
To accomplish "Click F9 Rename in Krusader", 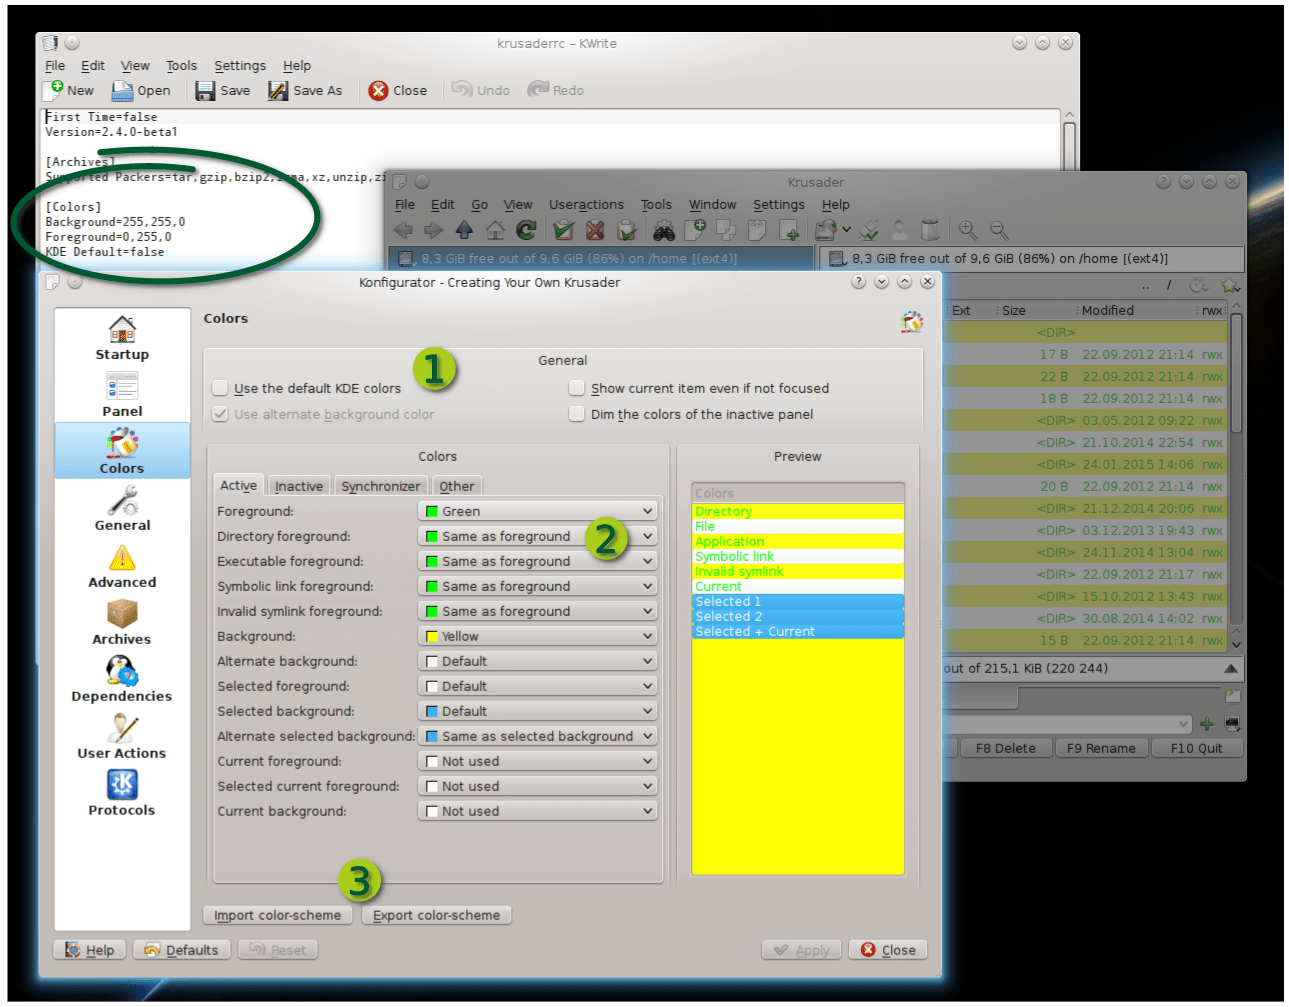I will [1100, 748].
